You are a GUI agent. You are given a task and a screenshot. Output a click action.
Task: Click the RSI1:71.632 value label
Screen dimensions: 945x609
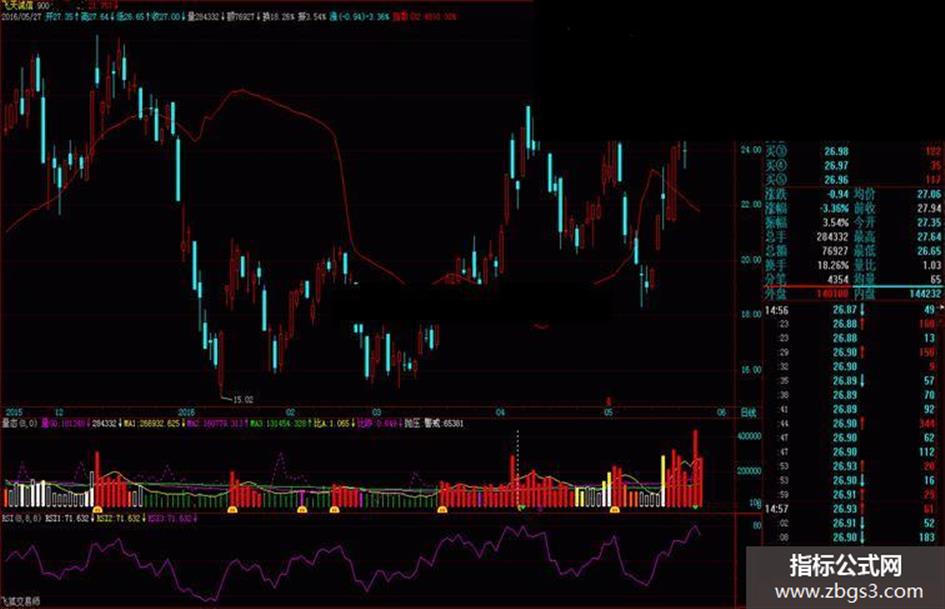[67, 518]
